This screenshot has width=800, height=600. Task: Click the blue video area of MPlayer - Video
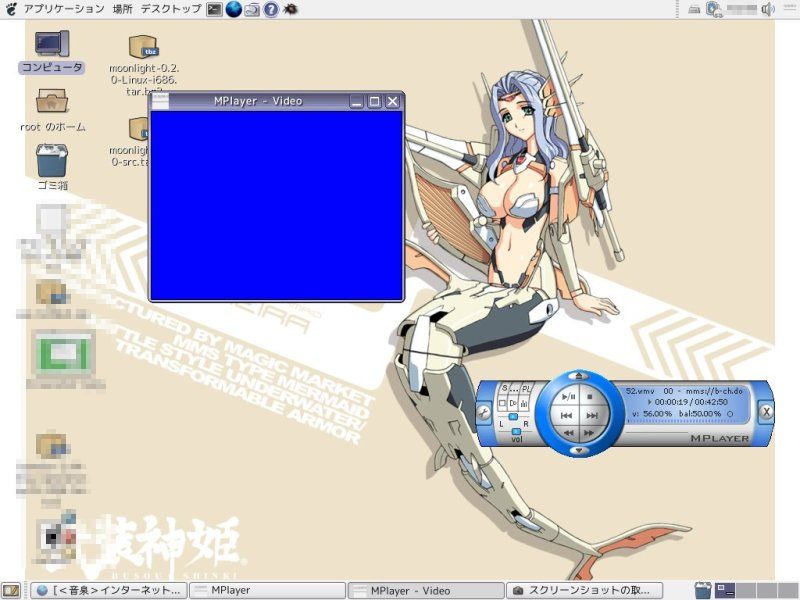[277, 206]
